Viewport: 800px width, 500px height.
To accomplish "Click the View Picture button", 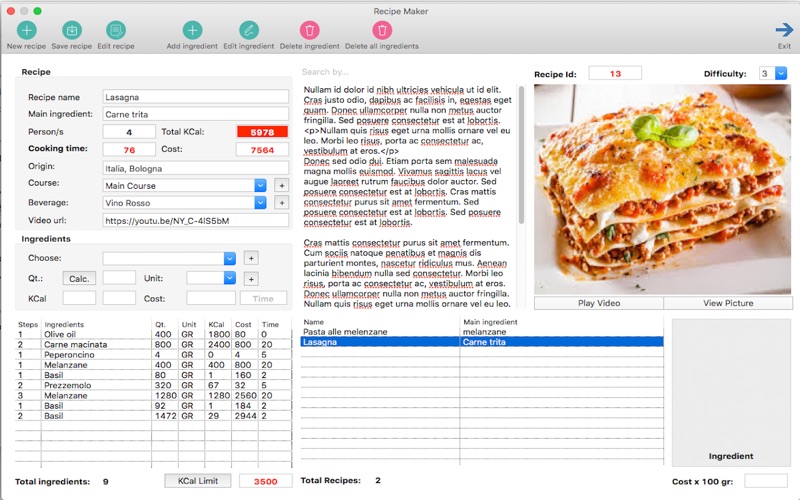I will coord(728,303).
